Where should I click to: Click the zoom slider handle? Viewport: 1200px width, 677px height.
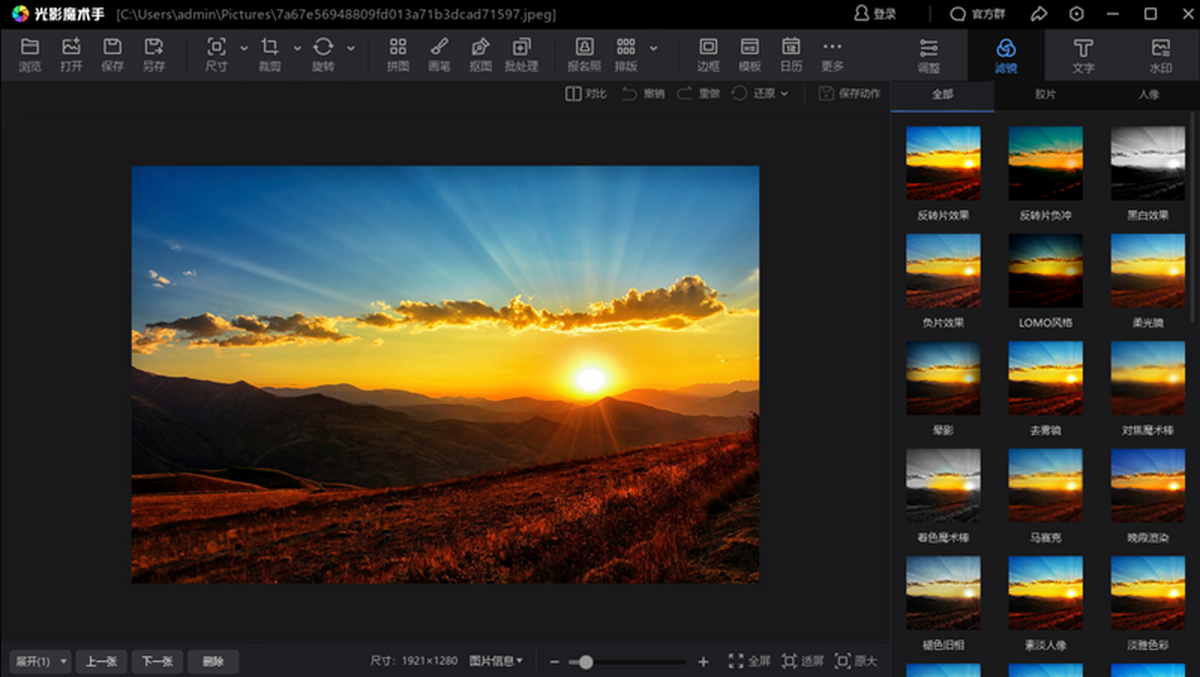(586, 661)
